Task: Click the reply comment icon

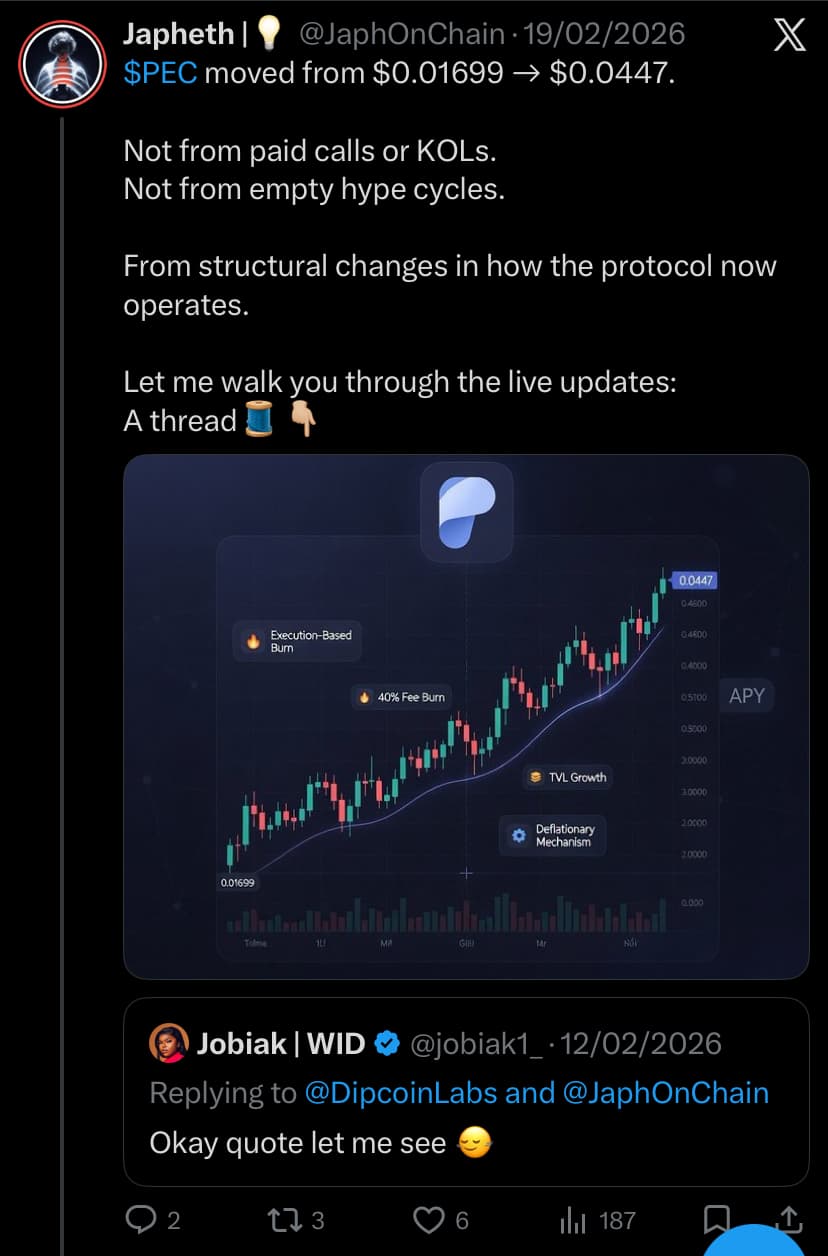Action: 139,1219
